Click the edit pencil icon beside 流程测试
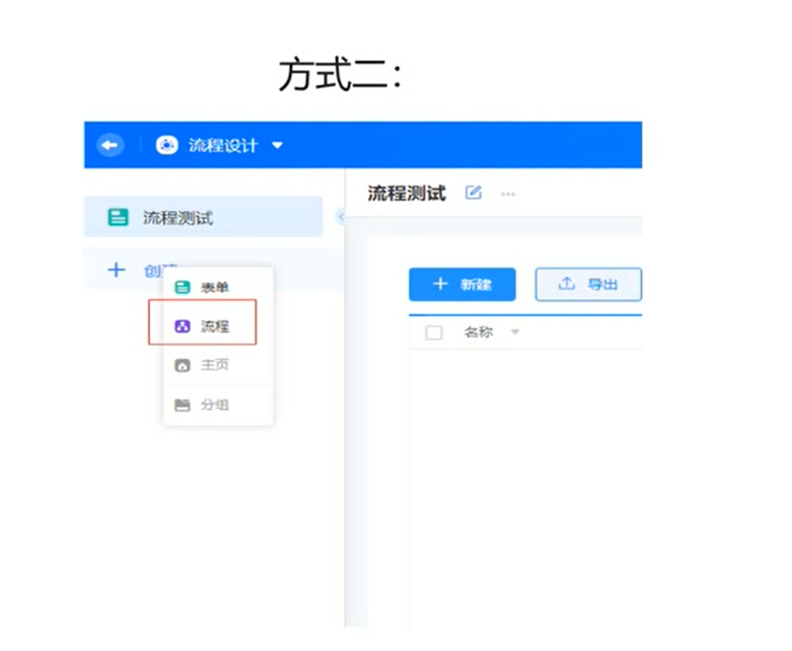 click(473, 192)
